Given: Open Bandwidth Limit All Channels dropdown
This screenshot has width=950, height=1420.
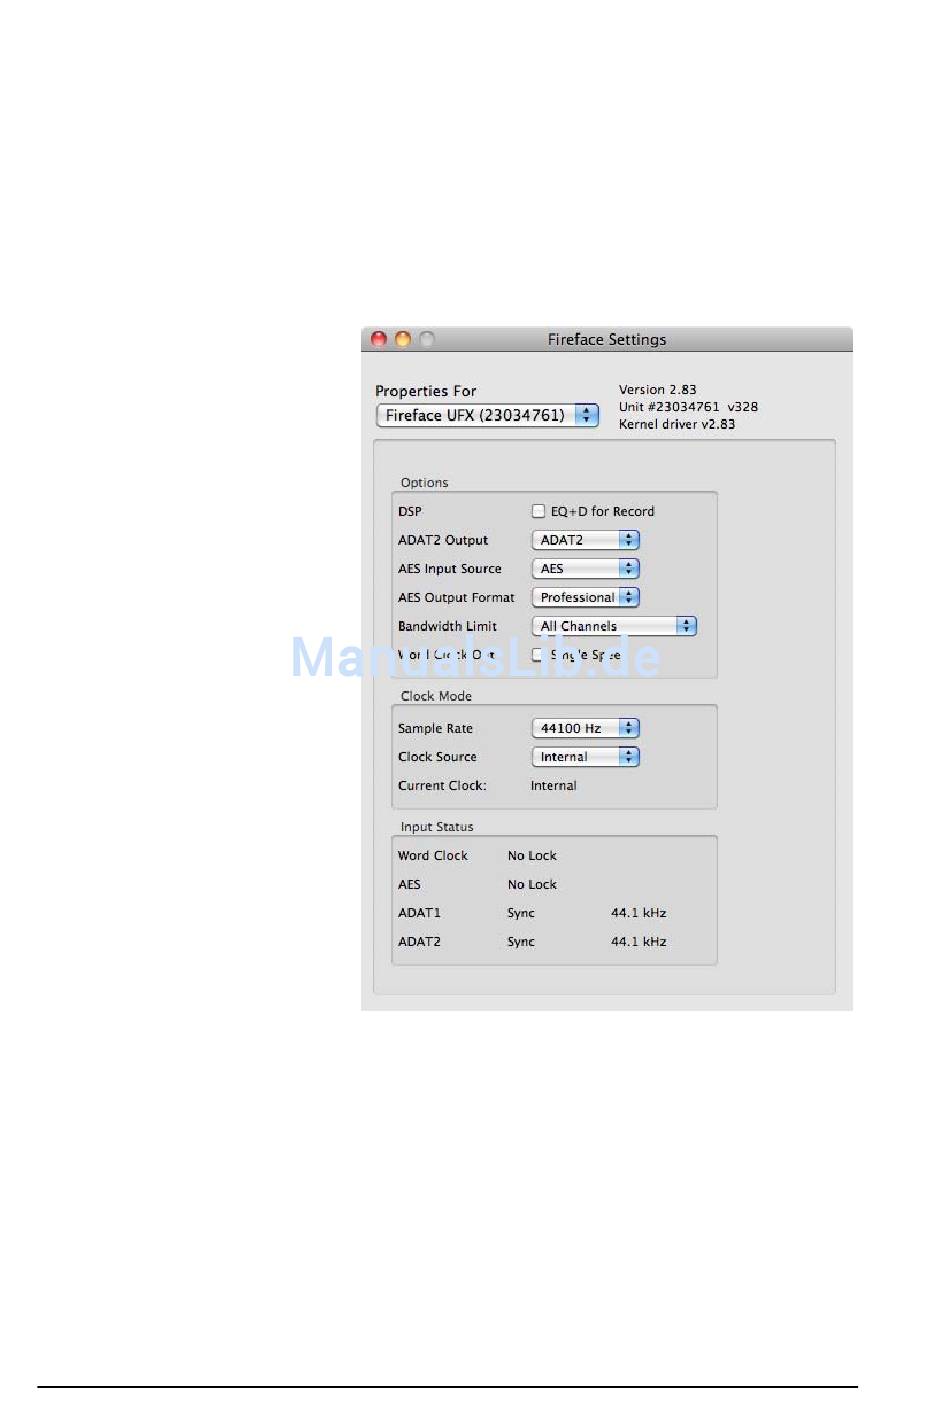Looking at the screenshot, I should (x=614, y=626).
